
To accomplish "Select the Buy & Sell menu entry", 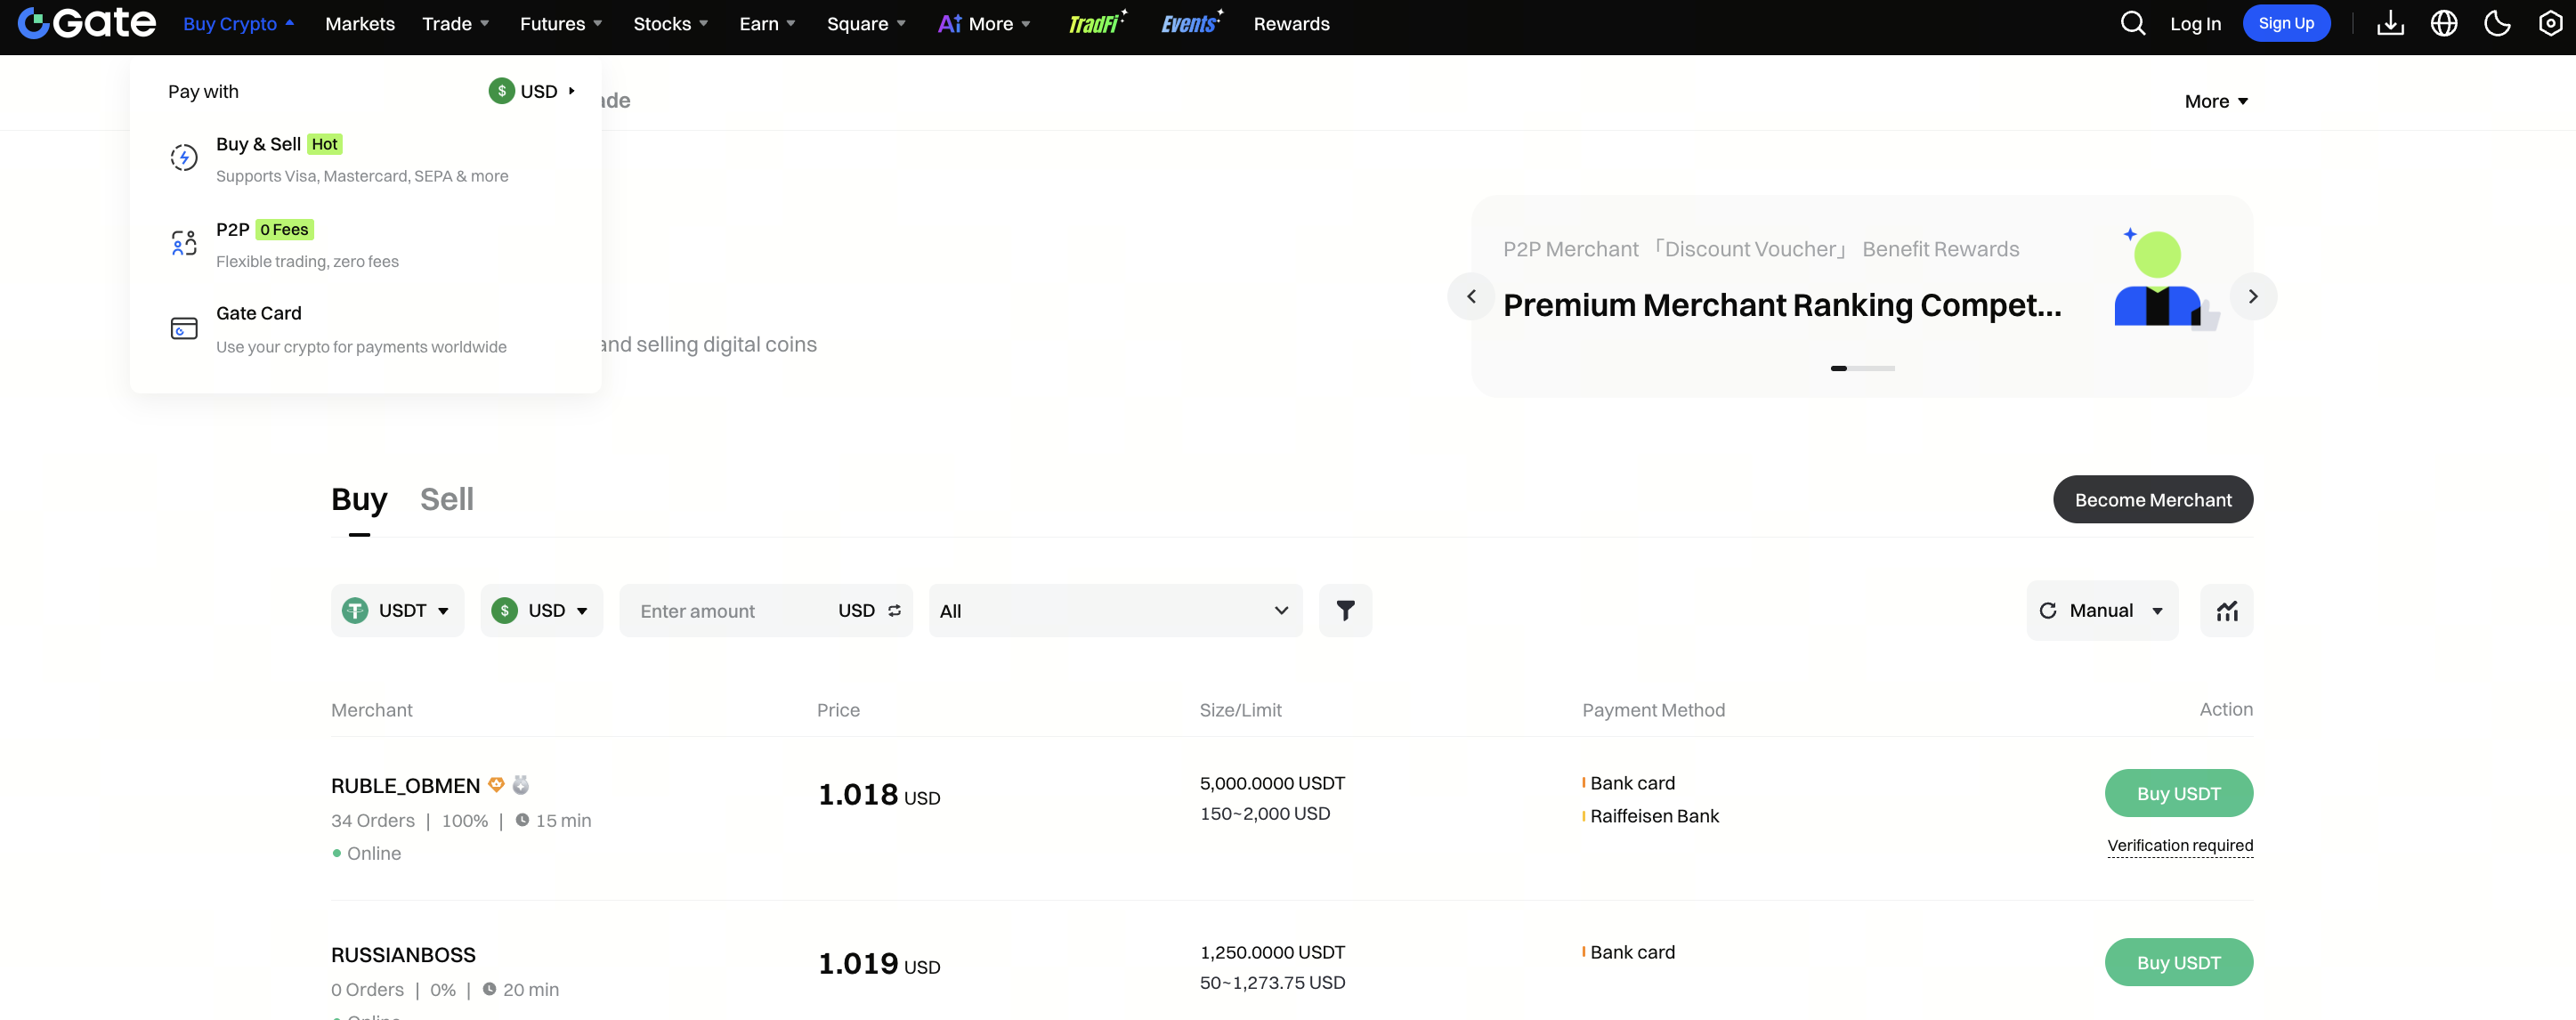I will (x=365, y=159).
